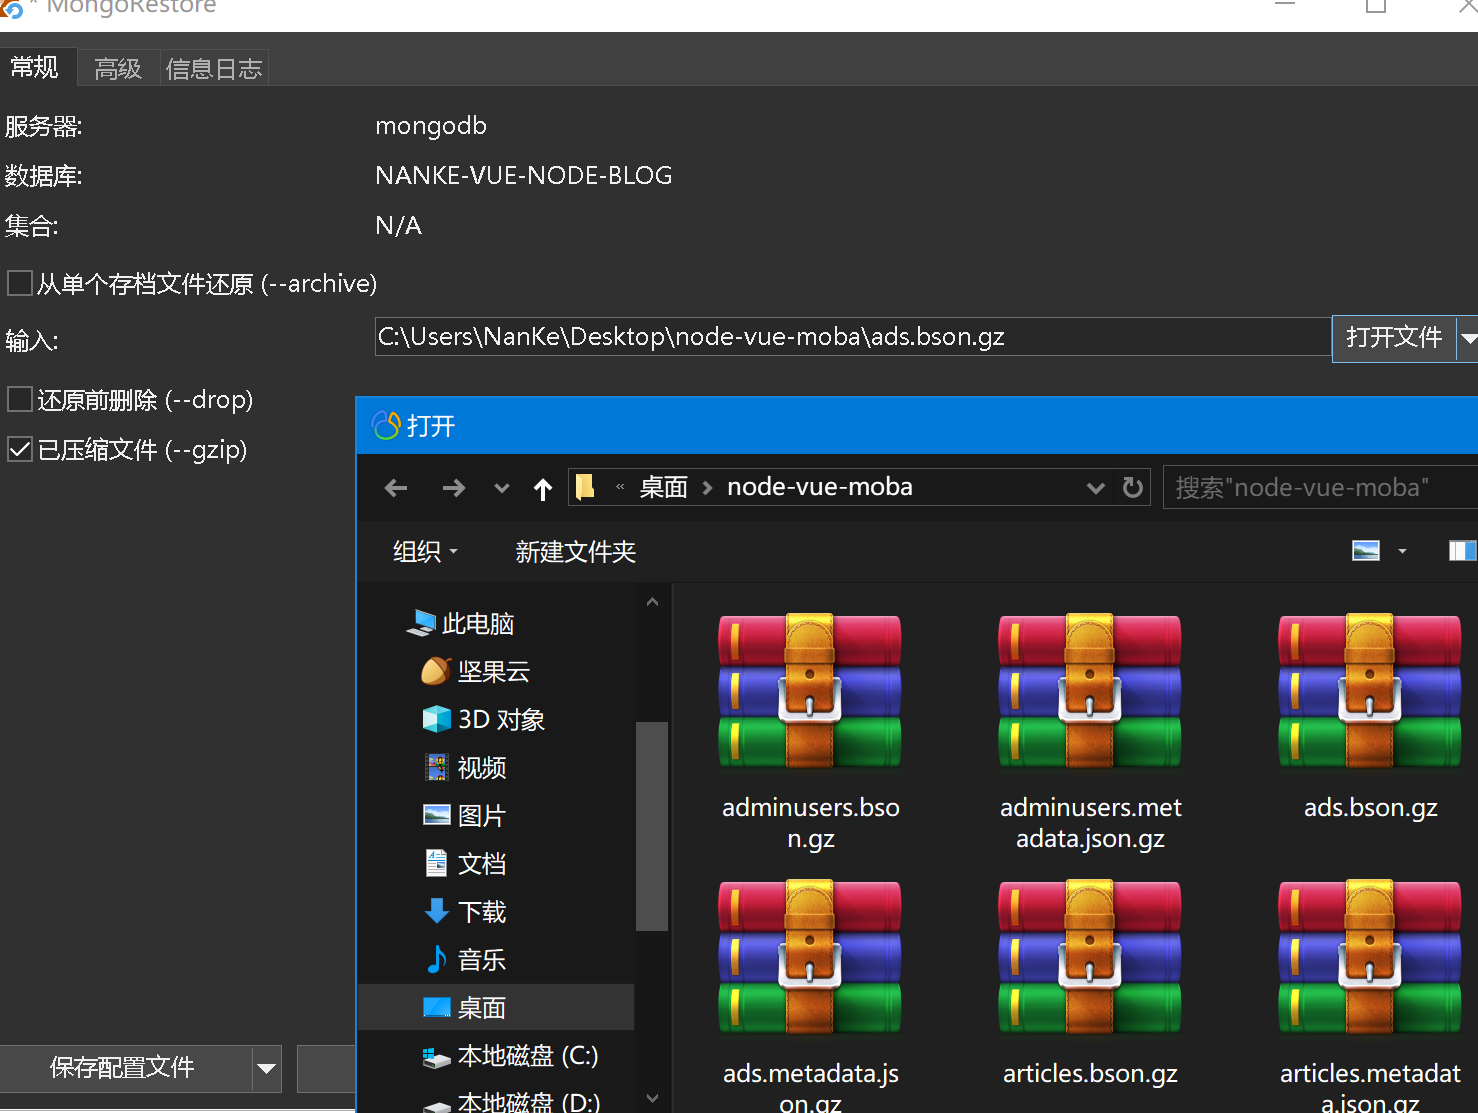This screenshot has height=1113, width=1478.
Task: Select 图片 folder in sidebar
Action: [x=466, y=815]
